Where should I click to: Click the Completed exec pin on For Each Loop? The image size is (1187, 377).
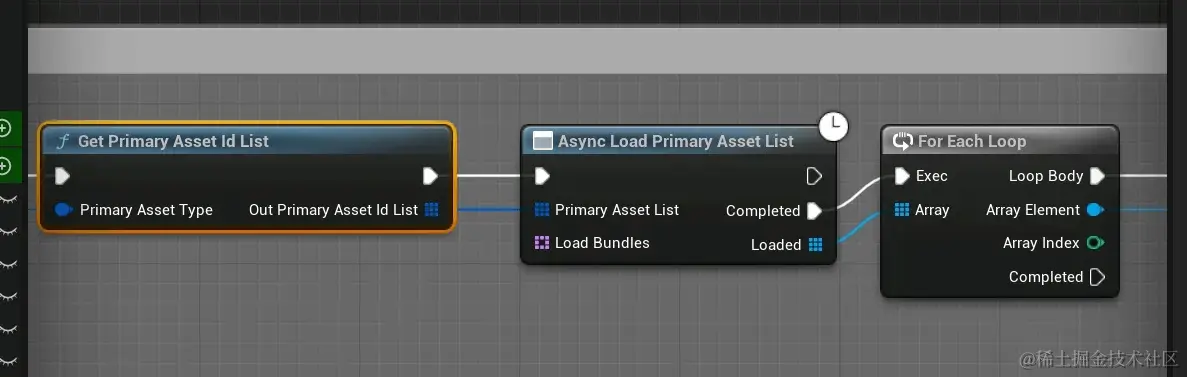(x=1097, y=277)
